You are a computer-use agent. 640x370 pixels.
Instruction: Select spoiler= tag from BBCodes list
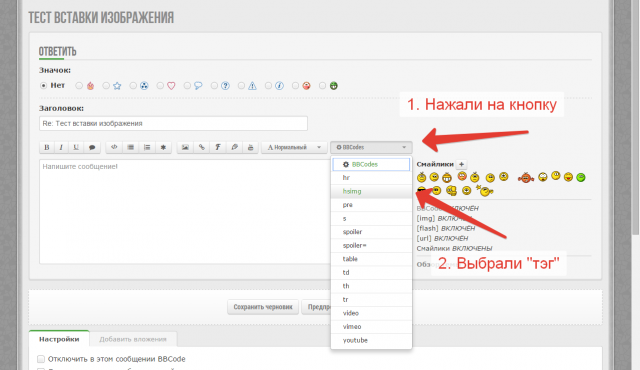[x=371, y=245]
